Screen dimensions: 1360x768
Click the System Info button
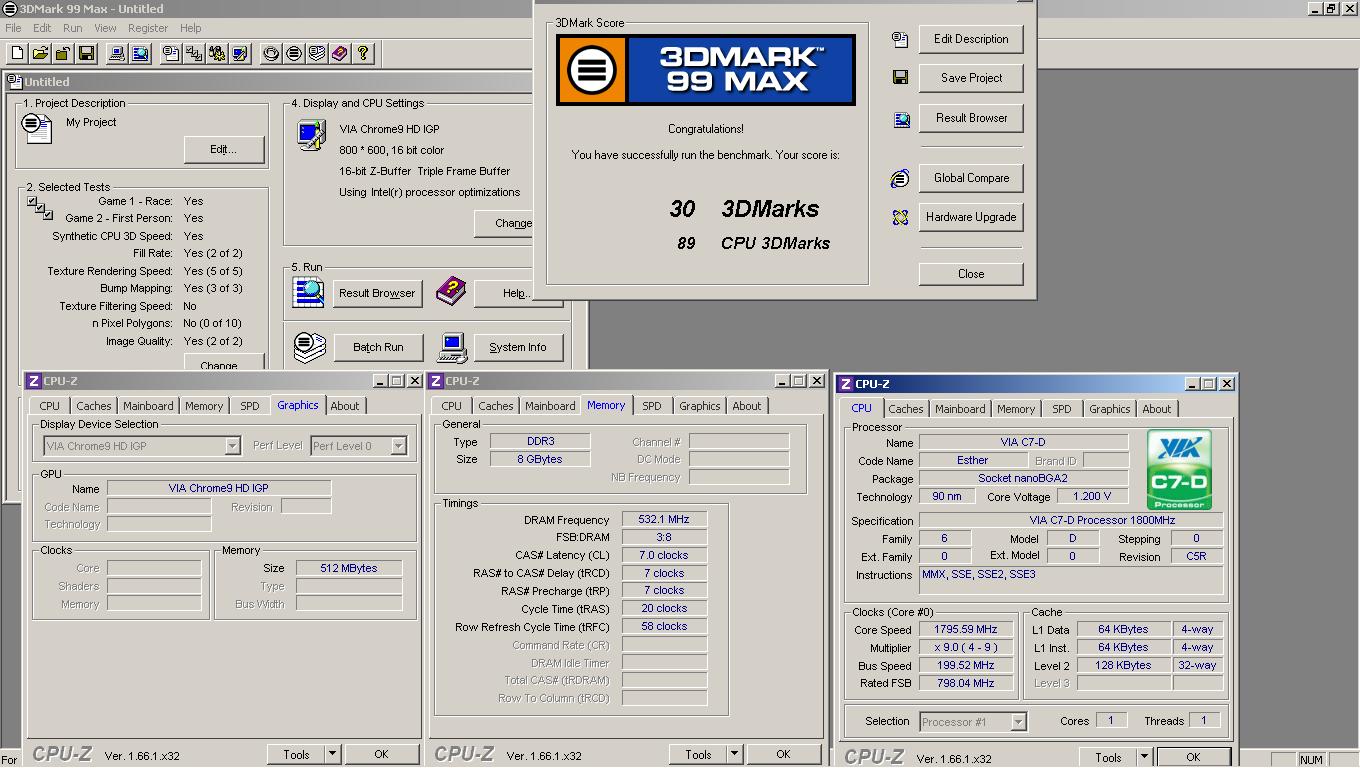pyautogui.click(x=518, y=347)
